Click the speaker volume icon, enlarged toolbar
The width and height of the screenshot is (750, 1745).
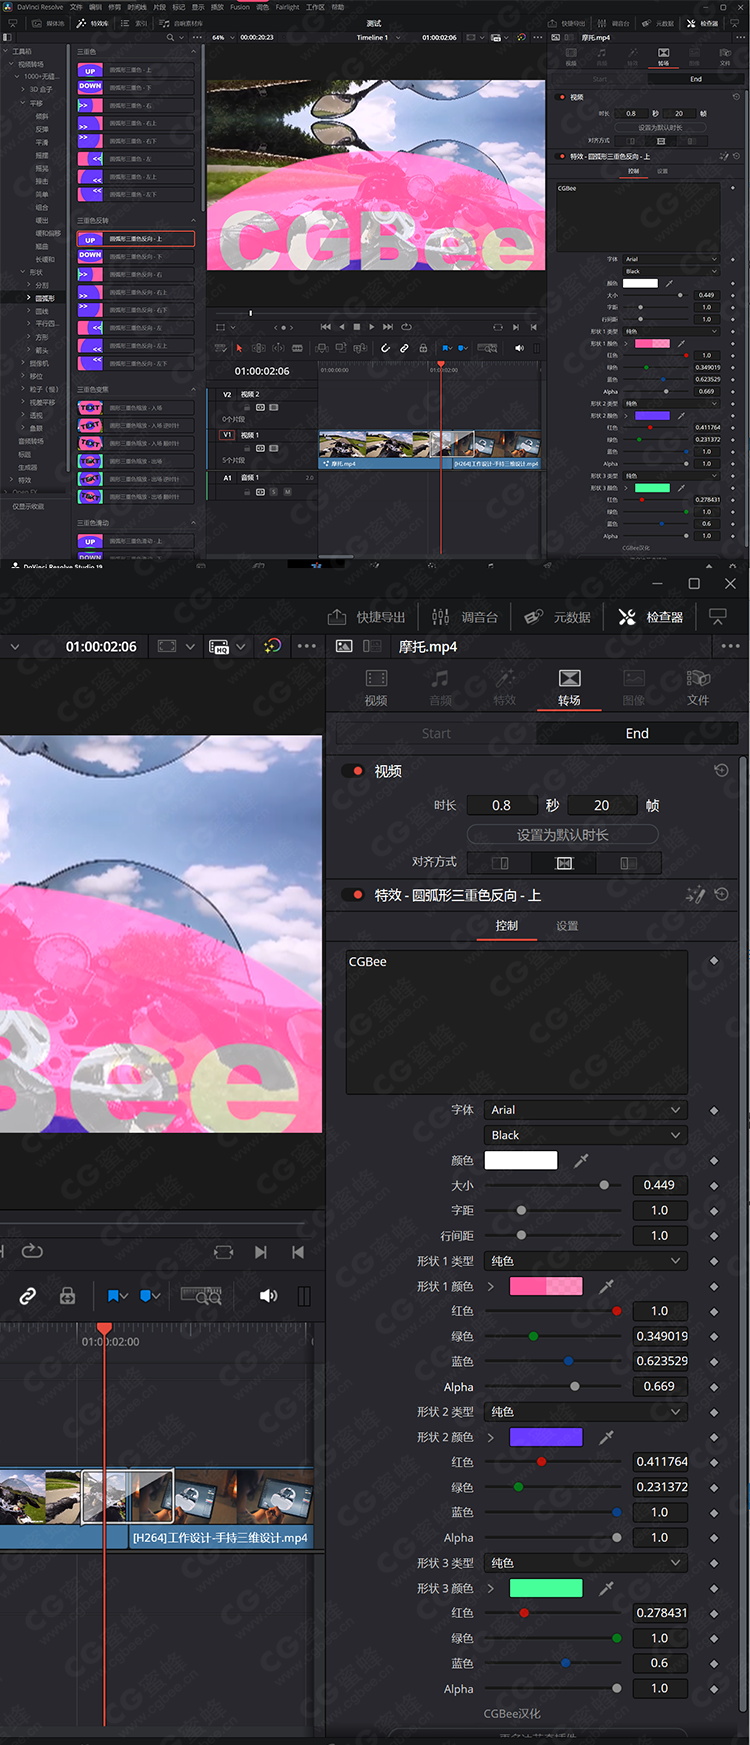click(268, 1296)
